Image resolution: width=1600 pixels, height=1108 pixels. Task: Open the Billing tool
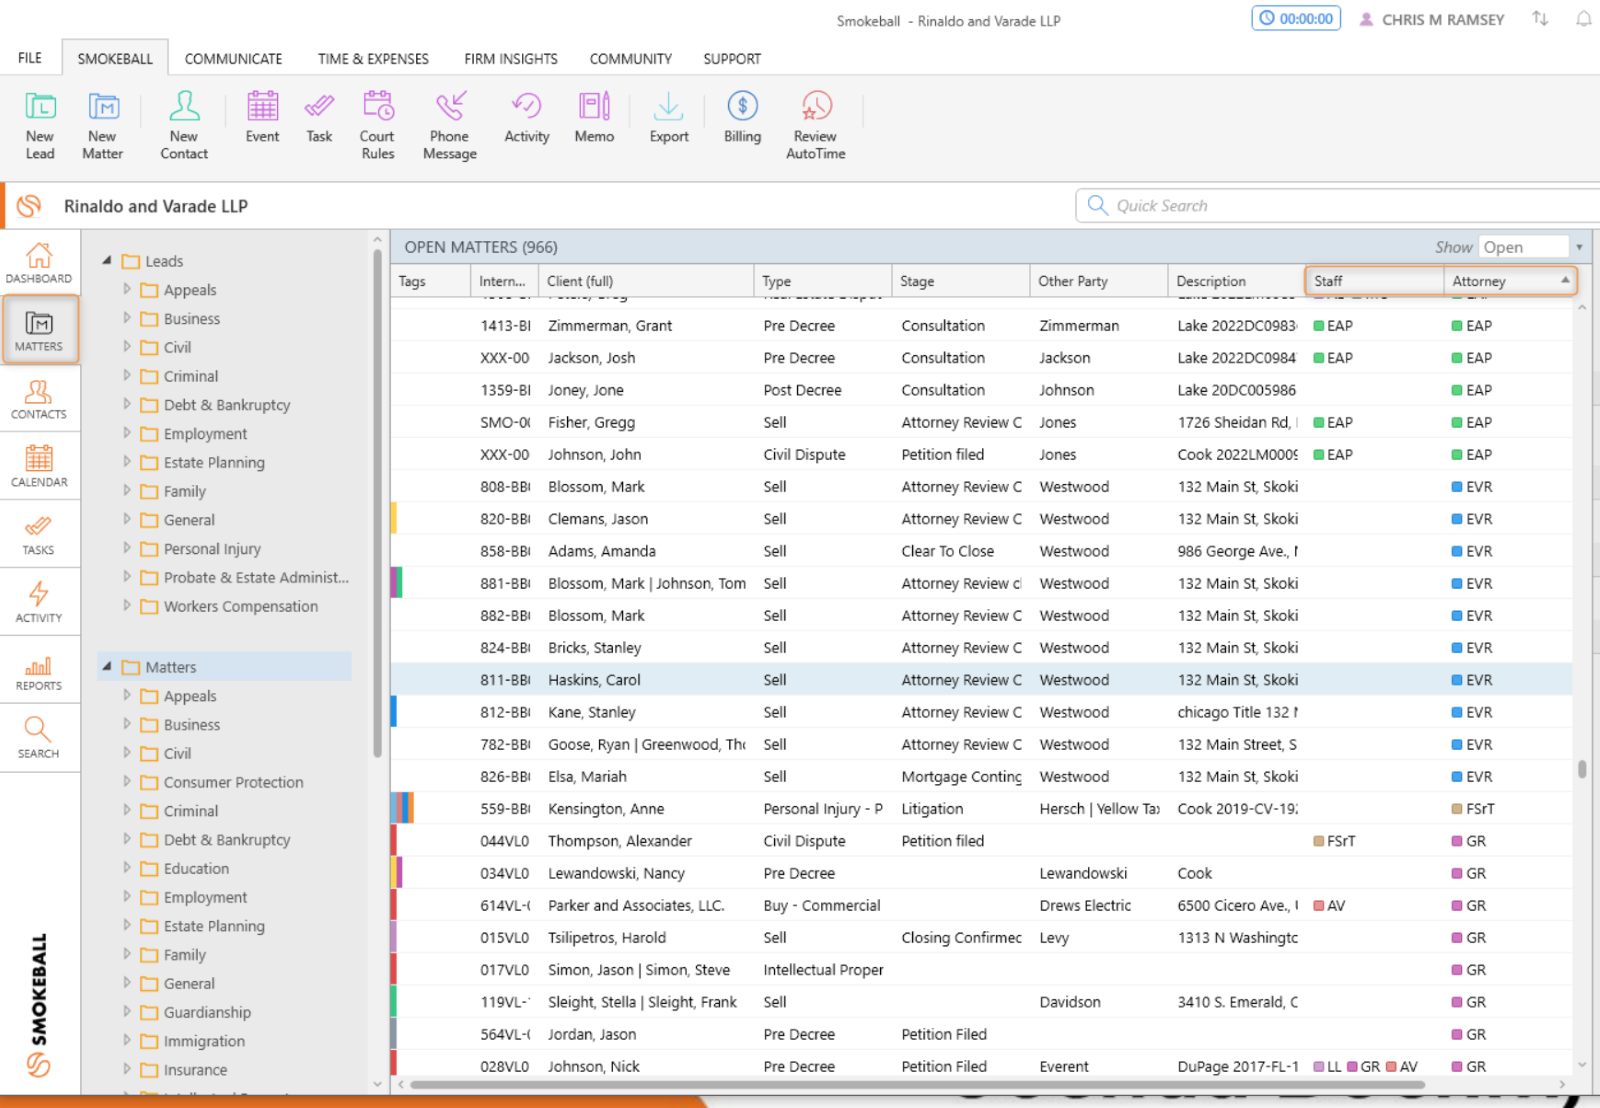pos(742,116)
